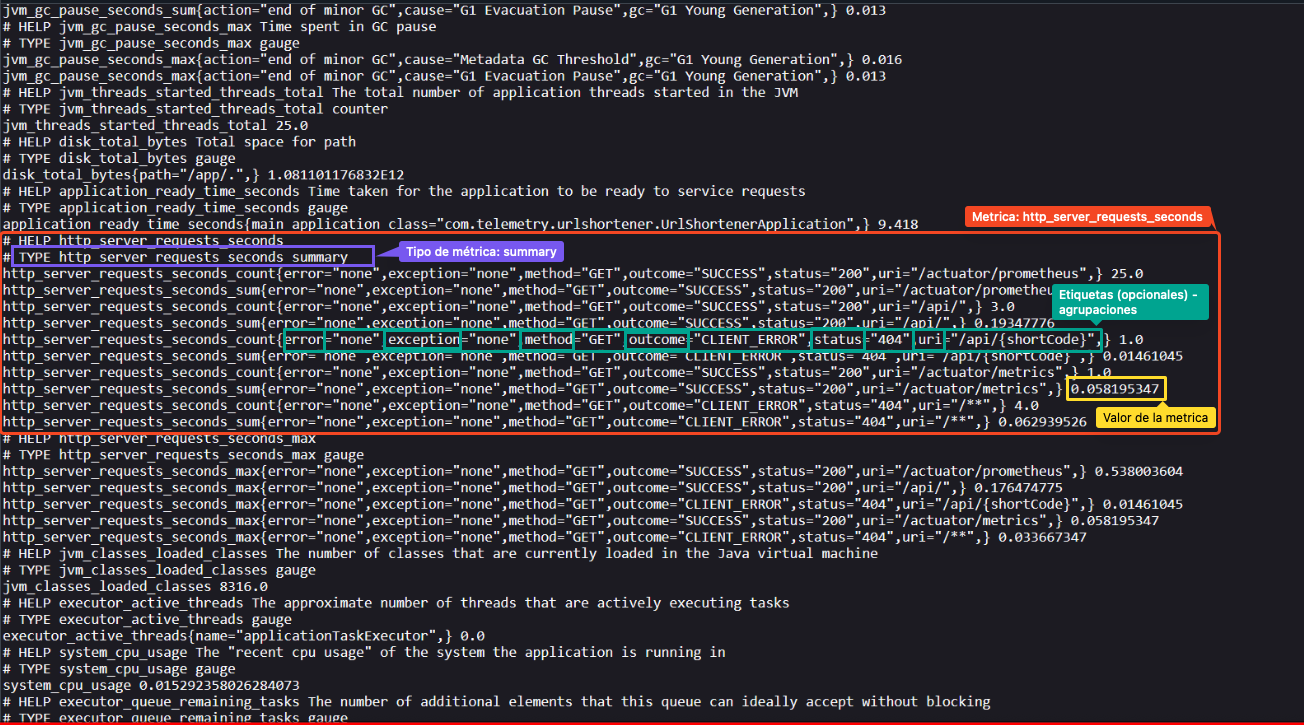Screen dimensions: 1304x725
Task: Select the highlighted TYPE http_server_requests_seconds summary line
Action: [x=187, y=257]
